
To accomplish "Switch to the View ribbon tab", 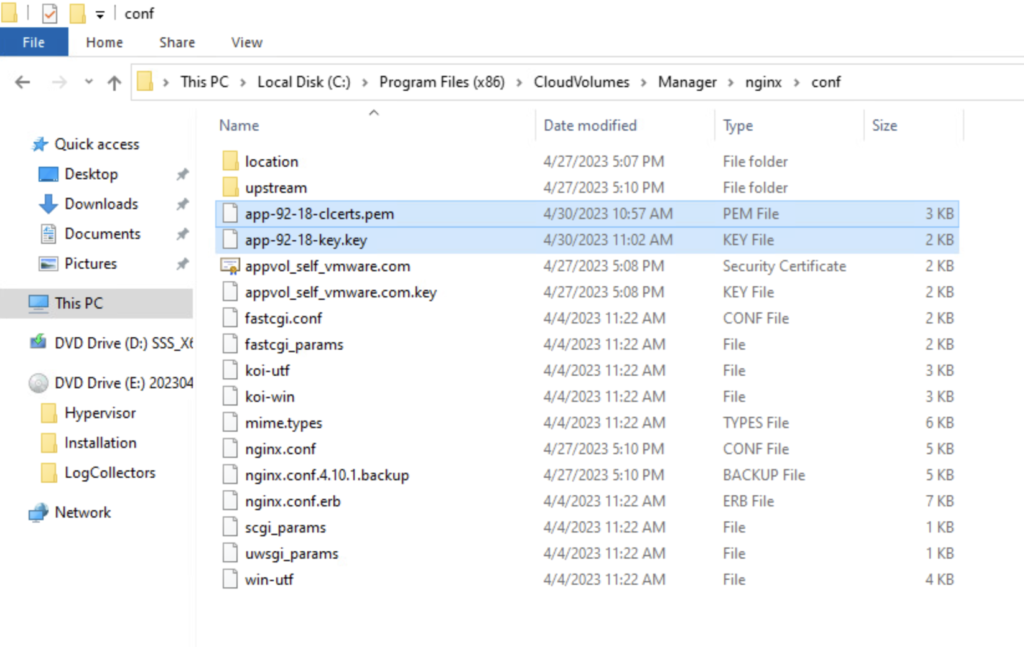I will click(x=246, y=42).
